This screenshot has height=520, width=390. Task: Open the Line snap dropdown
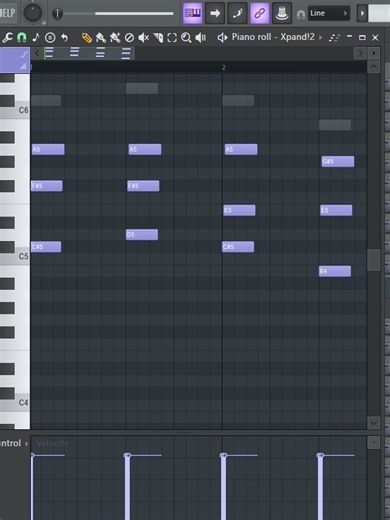tap(329, 13)
